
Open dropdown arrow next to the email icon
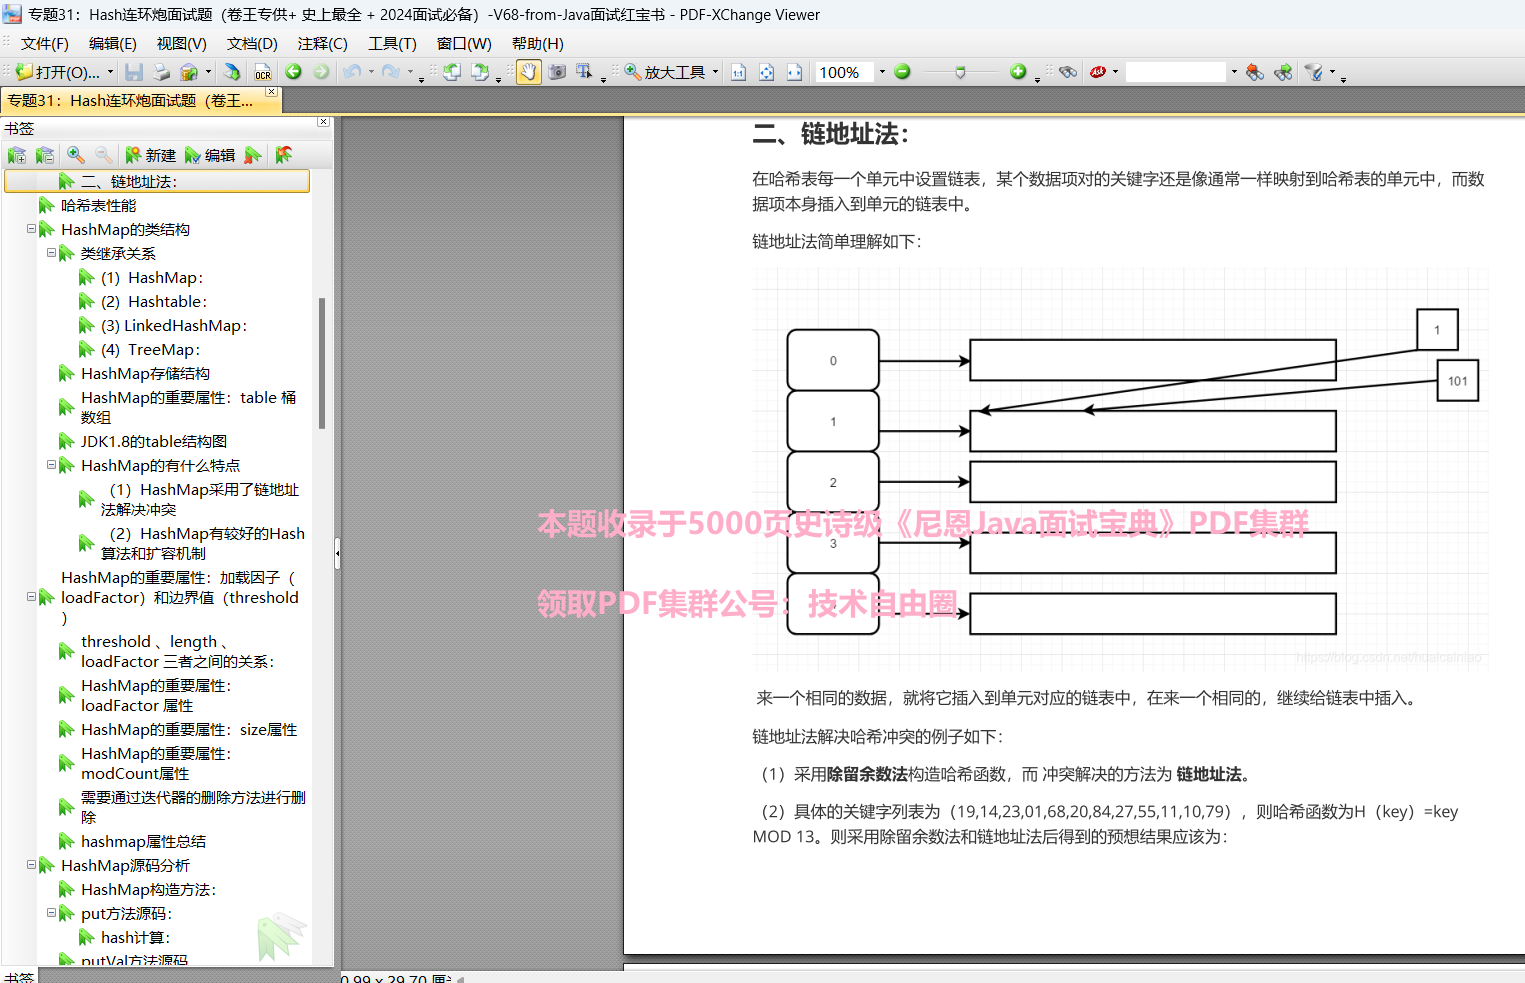(208, 72)
